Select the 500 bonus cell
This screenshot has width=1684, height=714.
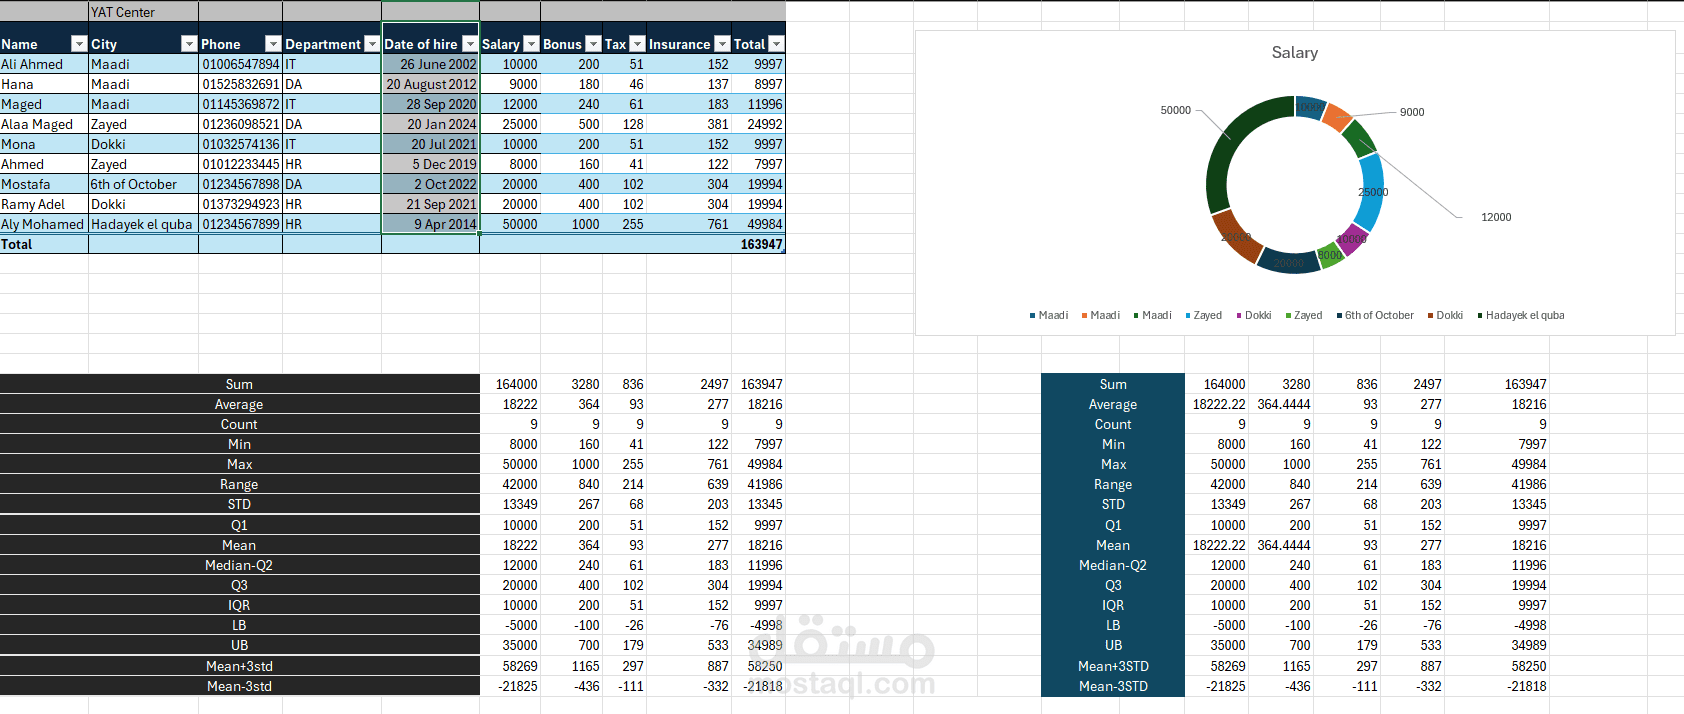point(571,124)
